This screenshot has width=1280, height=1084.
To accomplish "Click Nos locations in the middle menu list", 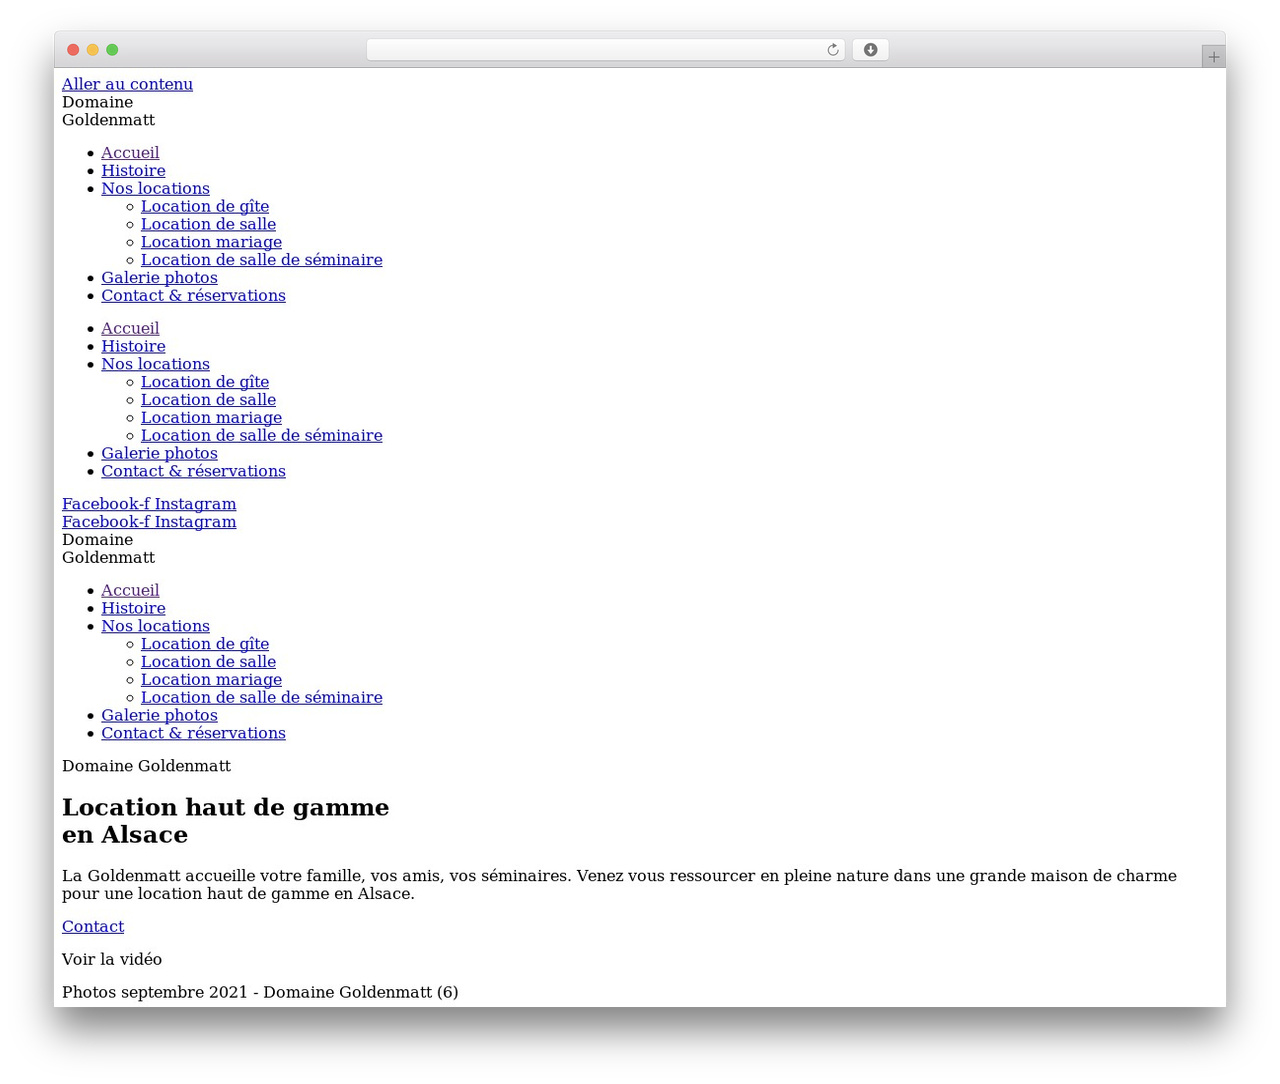I will 155,364.
